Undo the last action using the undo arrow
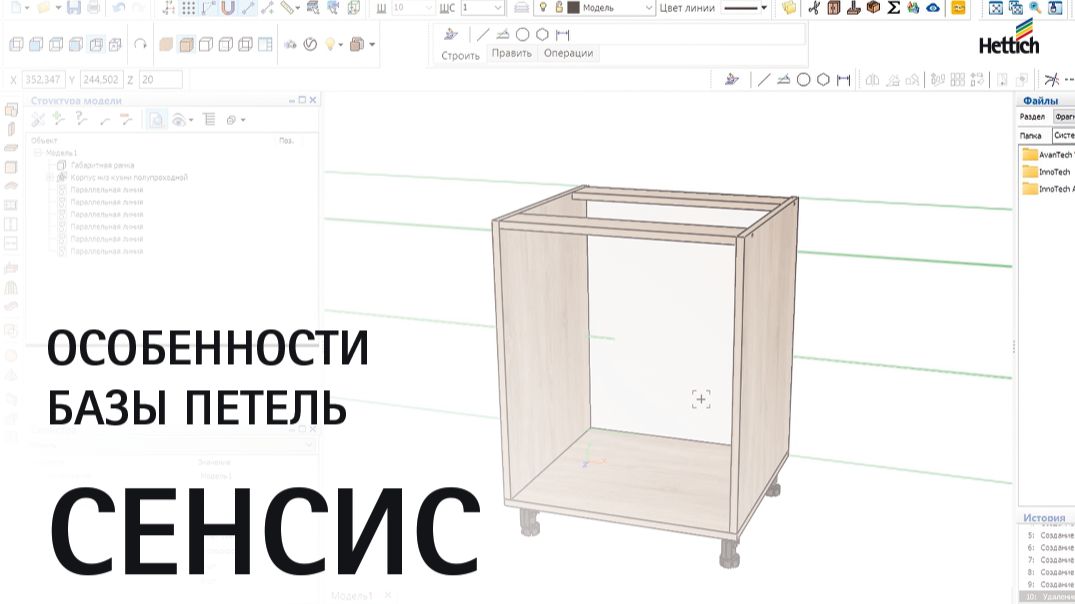1075x604 pixels. [x=119, y=8]
